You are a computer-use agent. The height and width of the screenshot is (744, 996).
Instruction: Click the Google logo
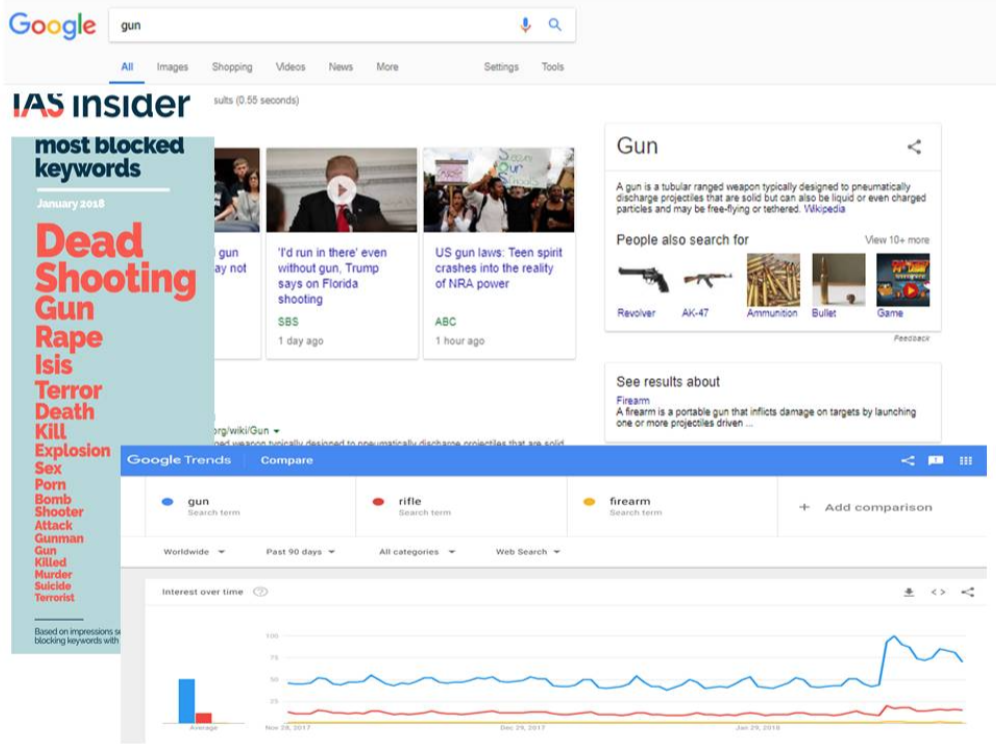click(x=52, y=25)
